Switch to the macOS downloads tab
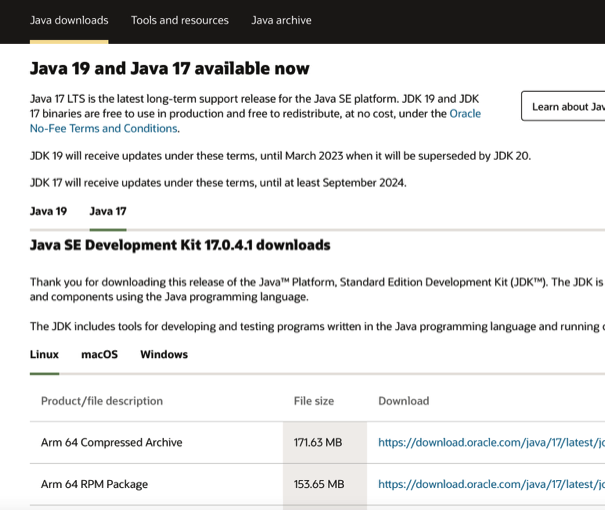This screenshot has height=510, width=605. pyautogui.click(x=99, y=354)
